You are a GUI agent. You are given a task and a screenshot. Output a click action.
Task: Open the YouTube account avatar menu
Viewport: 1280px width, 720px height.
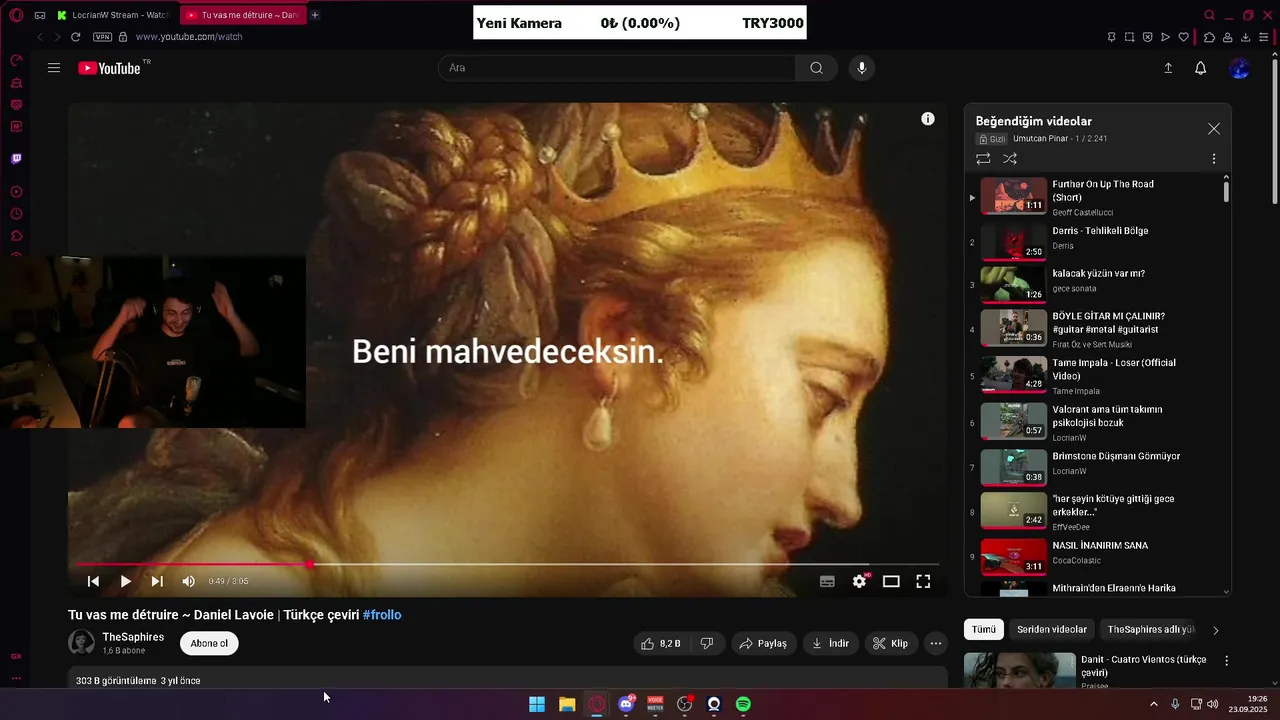[x=1240, y=68]
